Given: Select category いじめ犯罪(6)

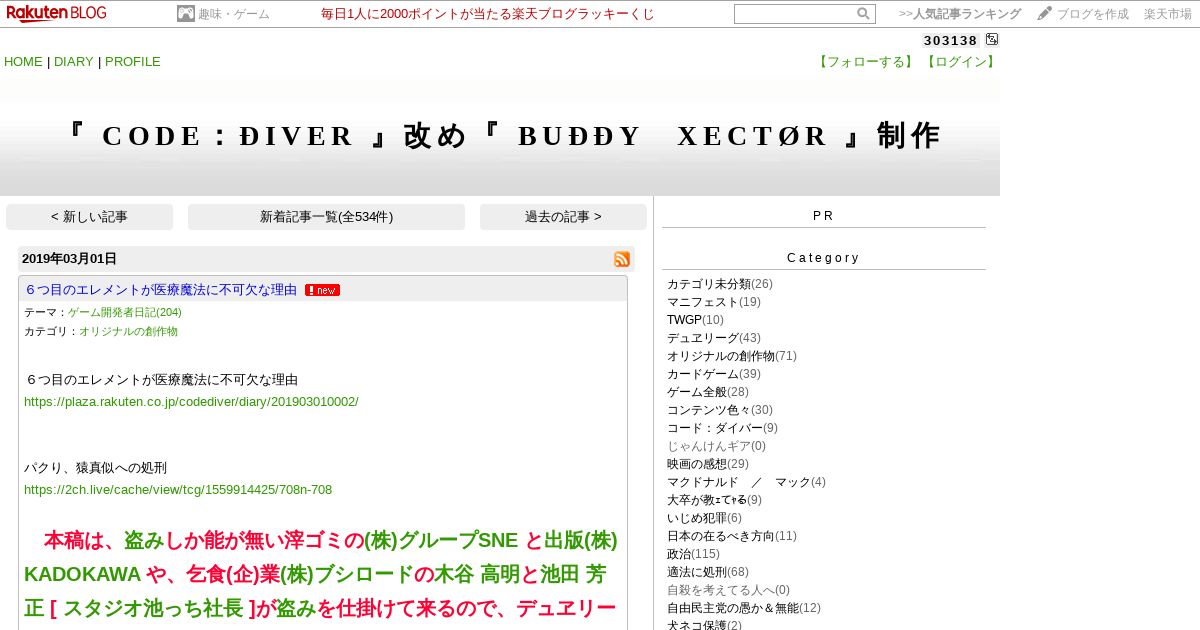Looking at the screenshot, I should click(704, 518).
